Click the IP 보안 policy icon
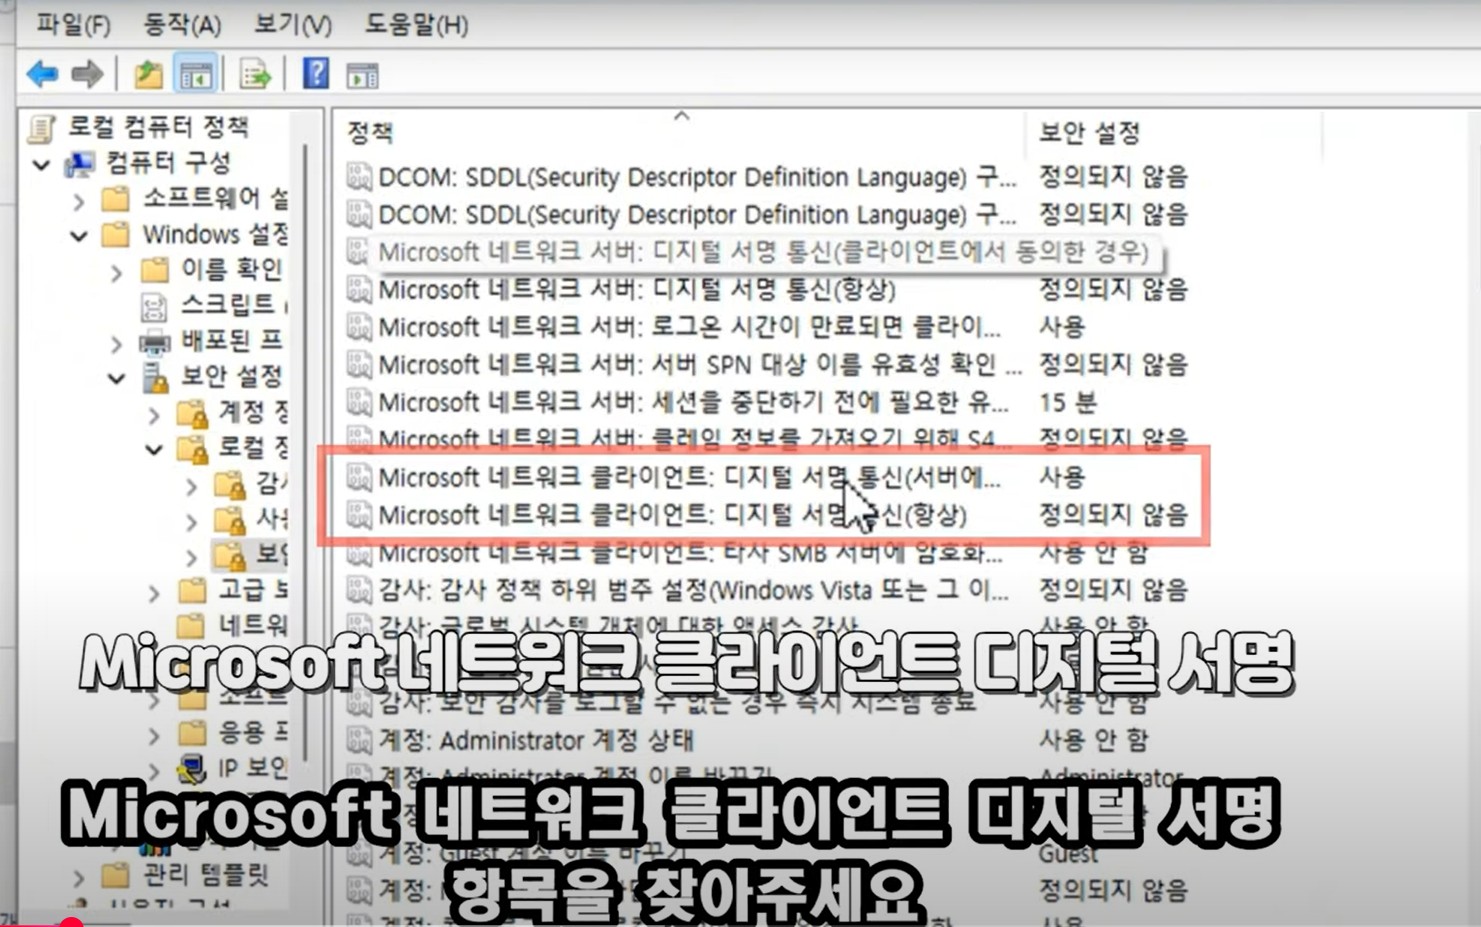This screenshot has width=1481, height=927. click(x=191, y=768)
